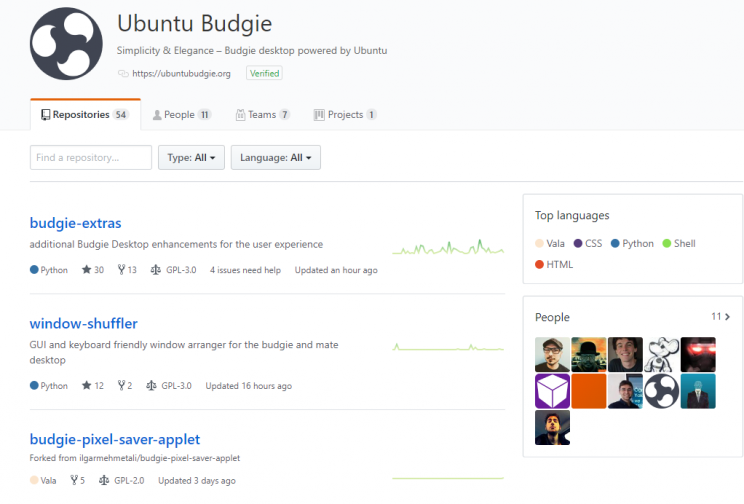This screenshot has width=744, height=504.
Task: Open the window-shuffler repository
Action: [x=84, y=324]
